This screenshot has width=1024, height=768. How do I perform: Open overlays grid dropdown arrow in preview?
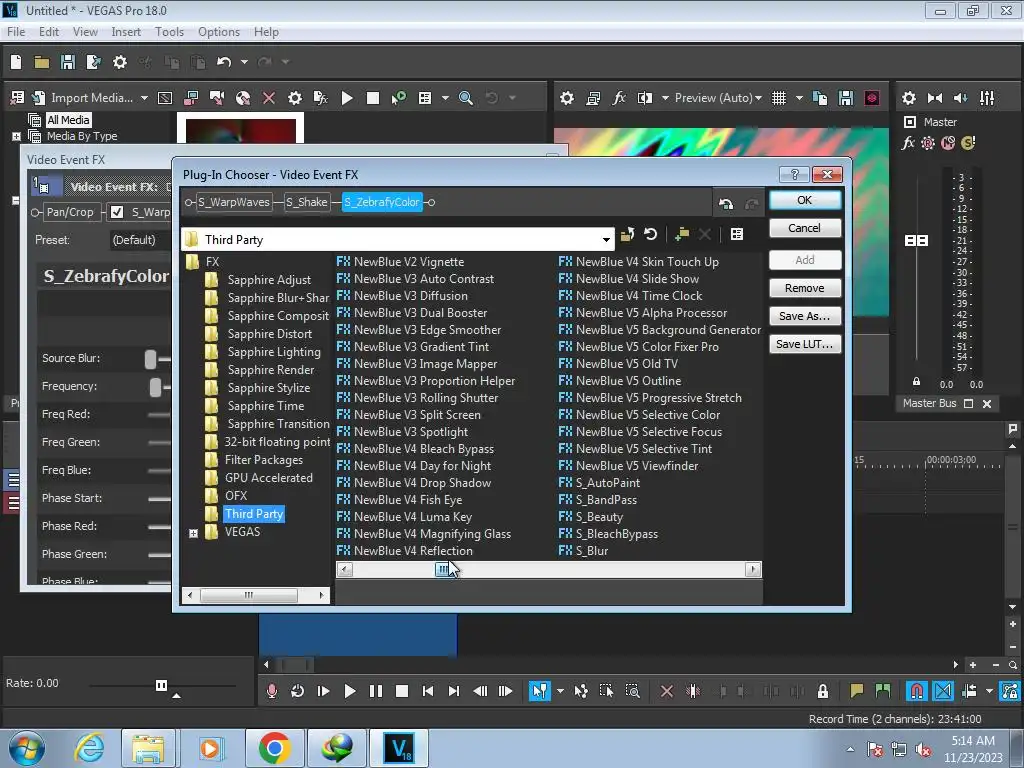[x=799, y=98]
